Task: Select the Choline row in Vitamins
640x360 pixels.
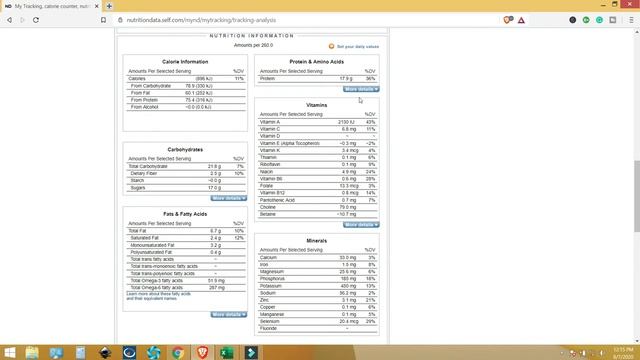Action: coord(318,207)
